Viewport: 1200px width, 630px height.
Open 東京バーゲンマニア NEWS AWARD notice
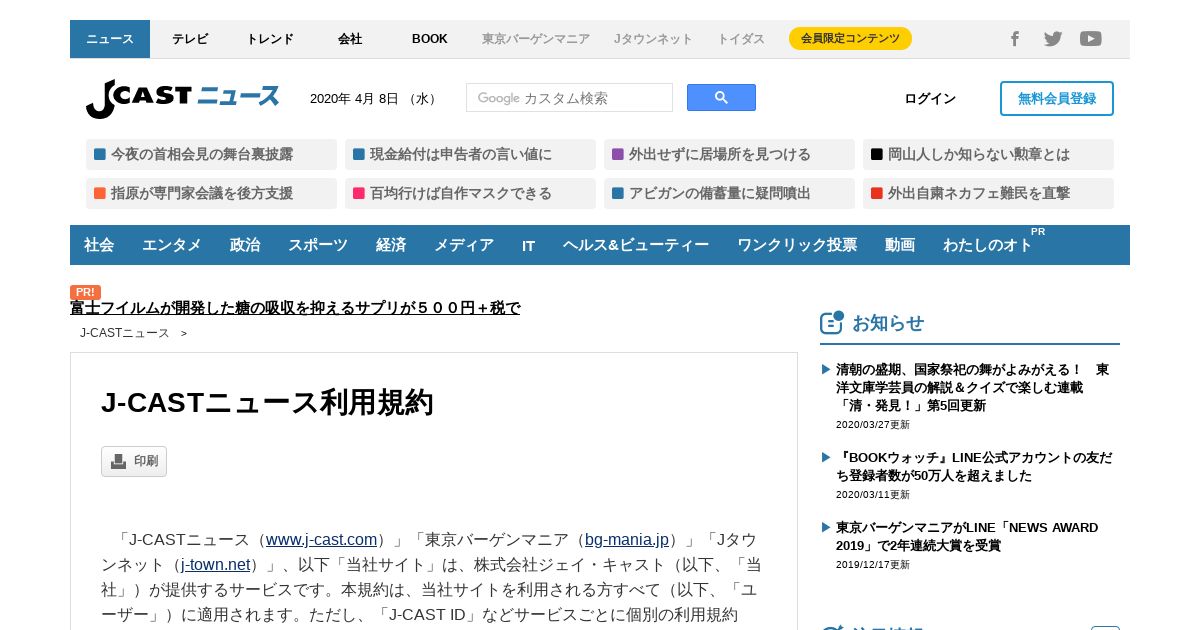(x=967, y=536)
